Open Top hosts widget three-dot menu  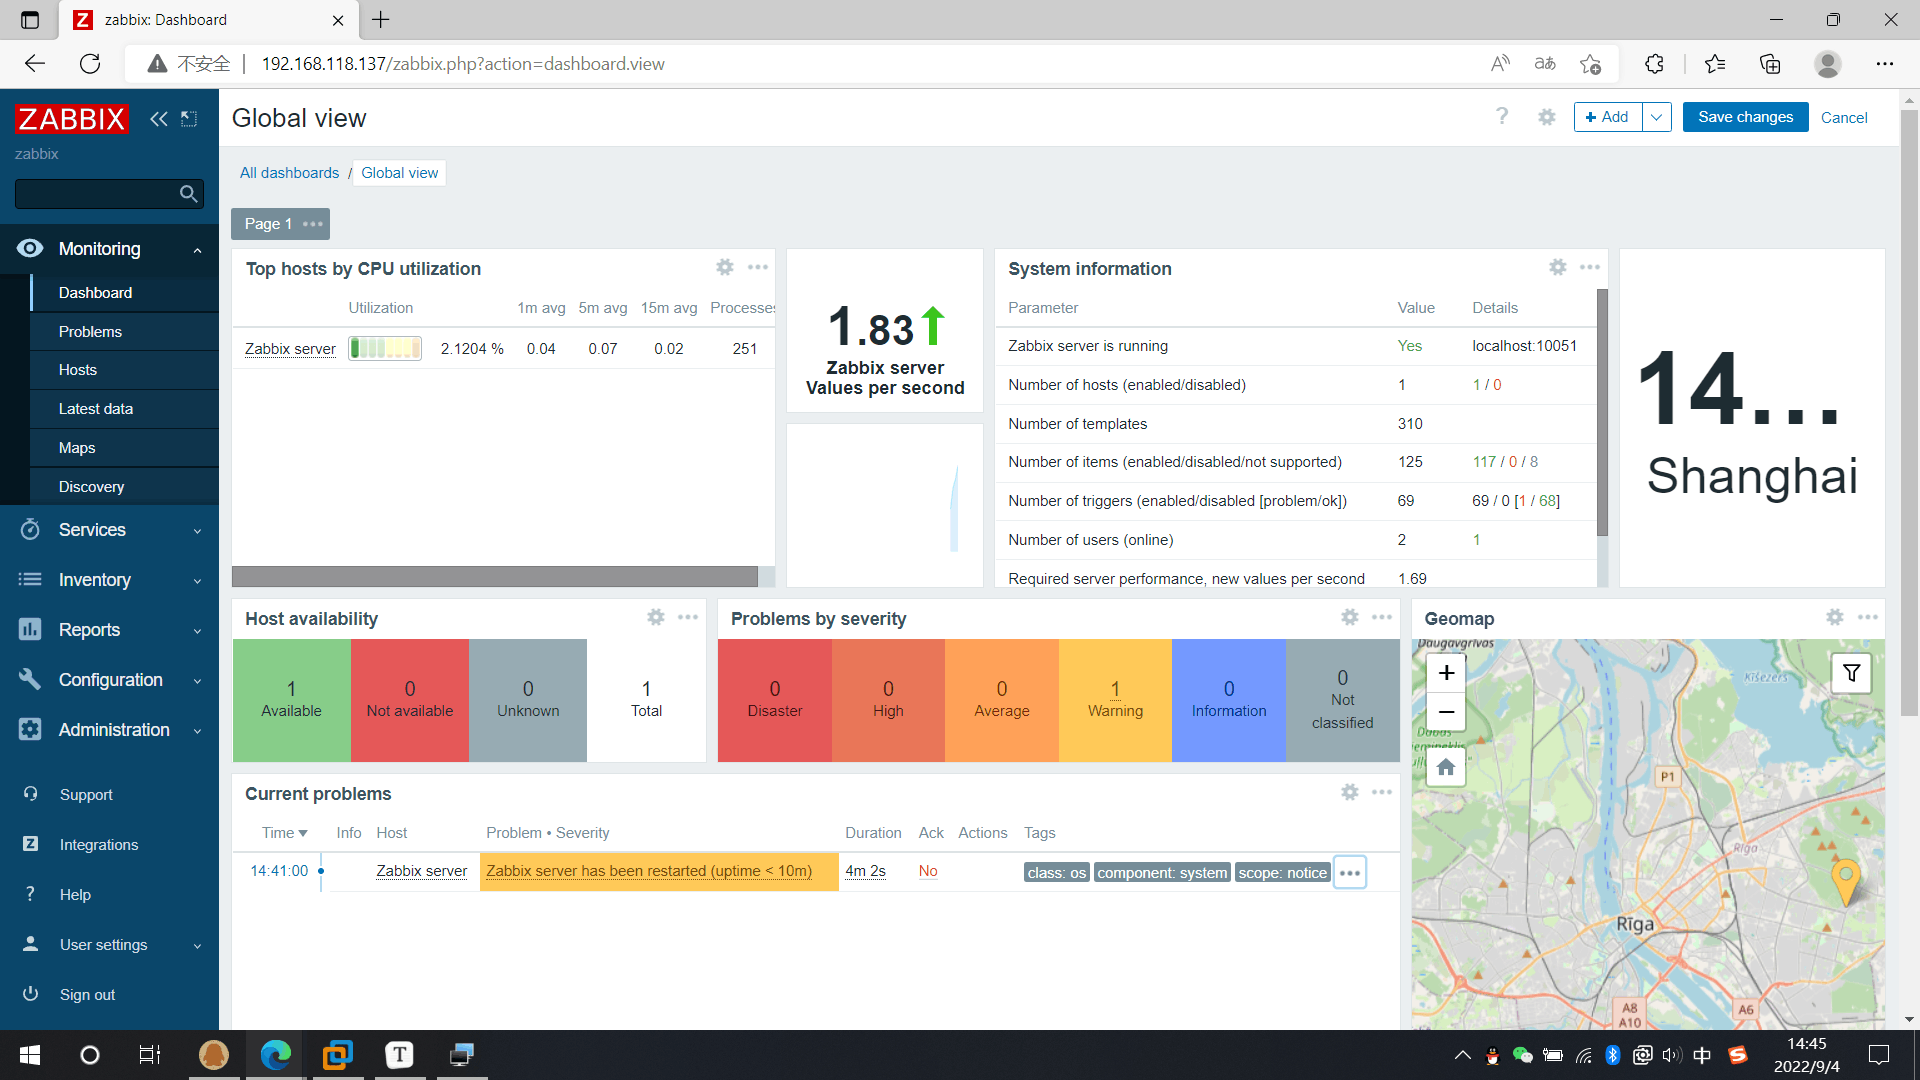click(x=758, y=267)
